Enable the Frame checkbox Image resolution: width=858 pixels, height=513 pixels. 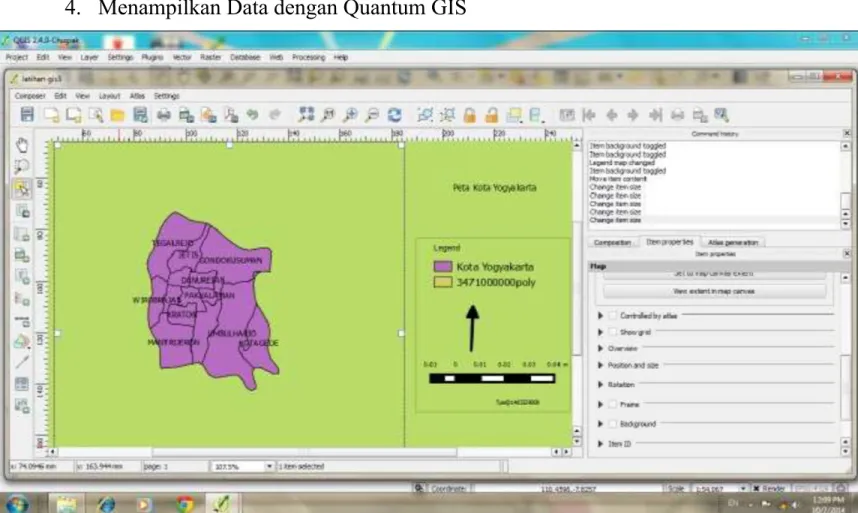click(x=613, y=405)
